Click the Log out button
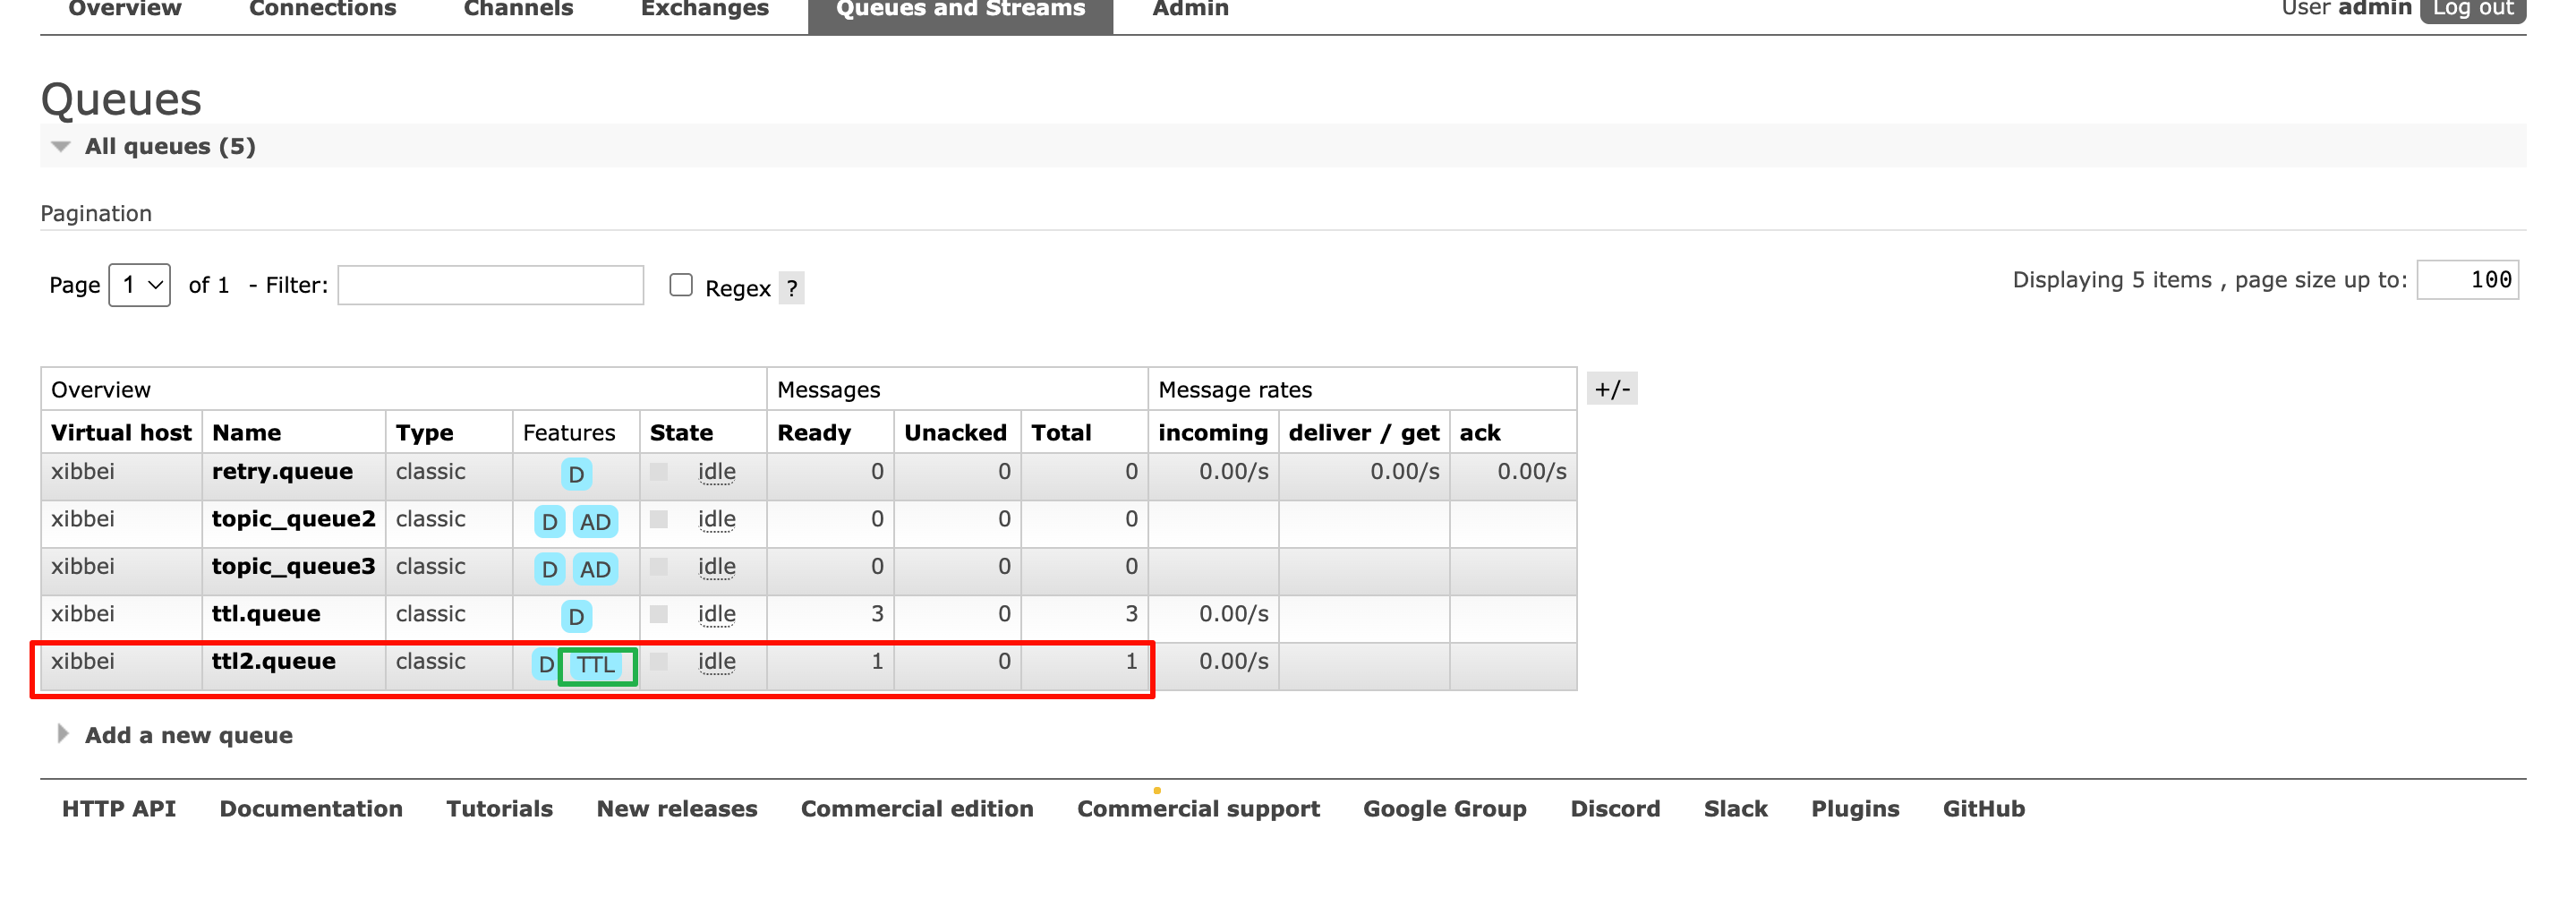This screenshot has width=2576, height=915. coord(2472,9)
